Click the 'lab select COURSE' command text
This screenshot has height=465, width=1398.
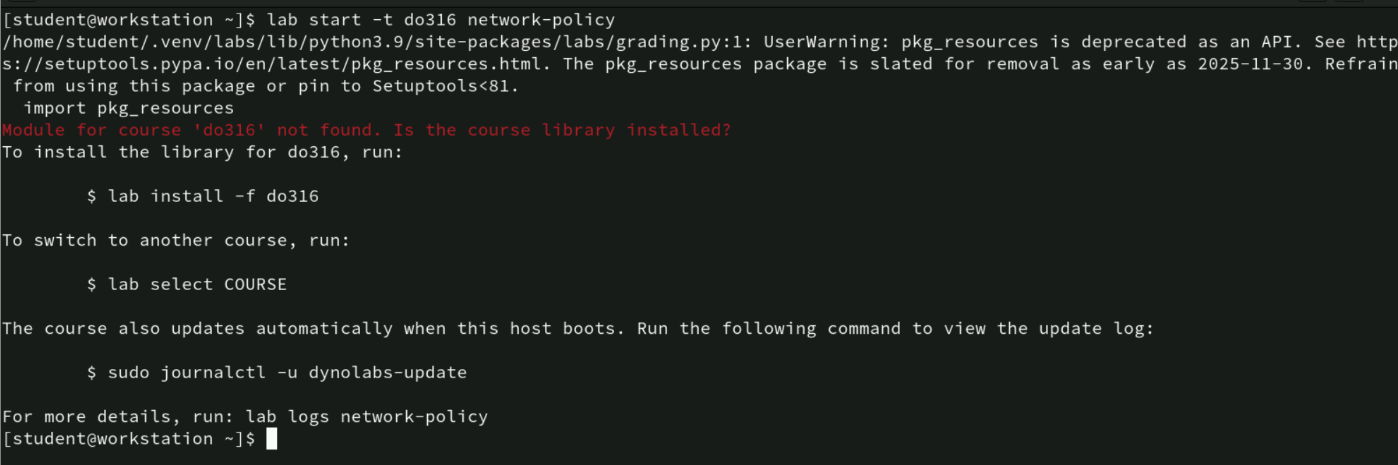197,284
